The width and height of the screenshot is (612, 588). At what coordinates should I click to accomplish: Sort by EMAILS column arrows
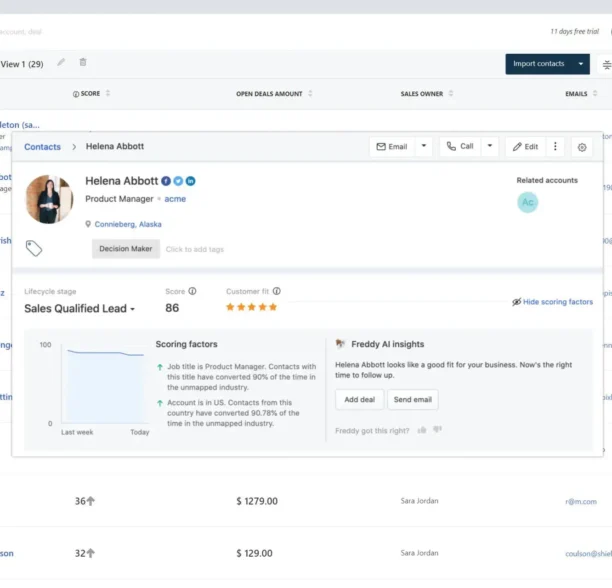(x=595, y=93)
